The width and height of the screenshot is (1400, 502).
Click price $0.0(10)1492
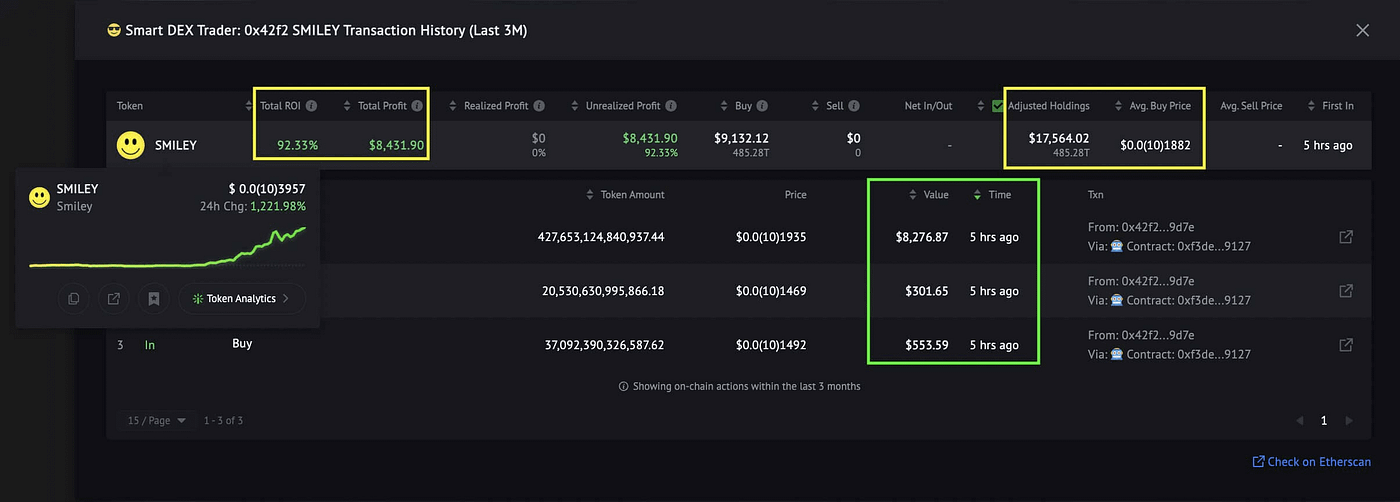(771, 345)
